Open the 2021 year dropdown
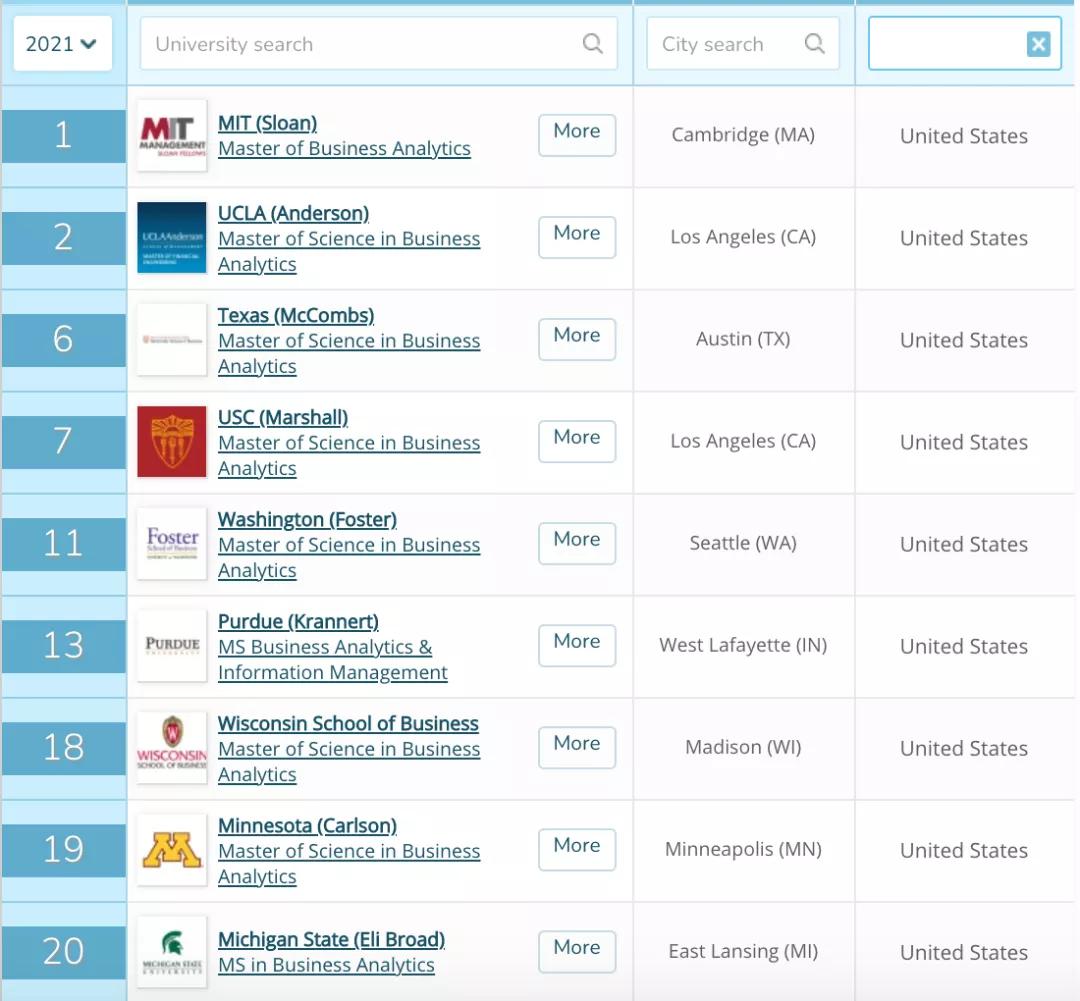This screenshot has height=1001, width=1080. click(63, 44)
